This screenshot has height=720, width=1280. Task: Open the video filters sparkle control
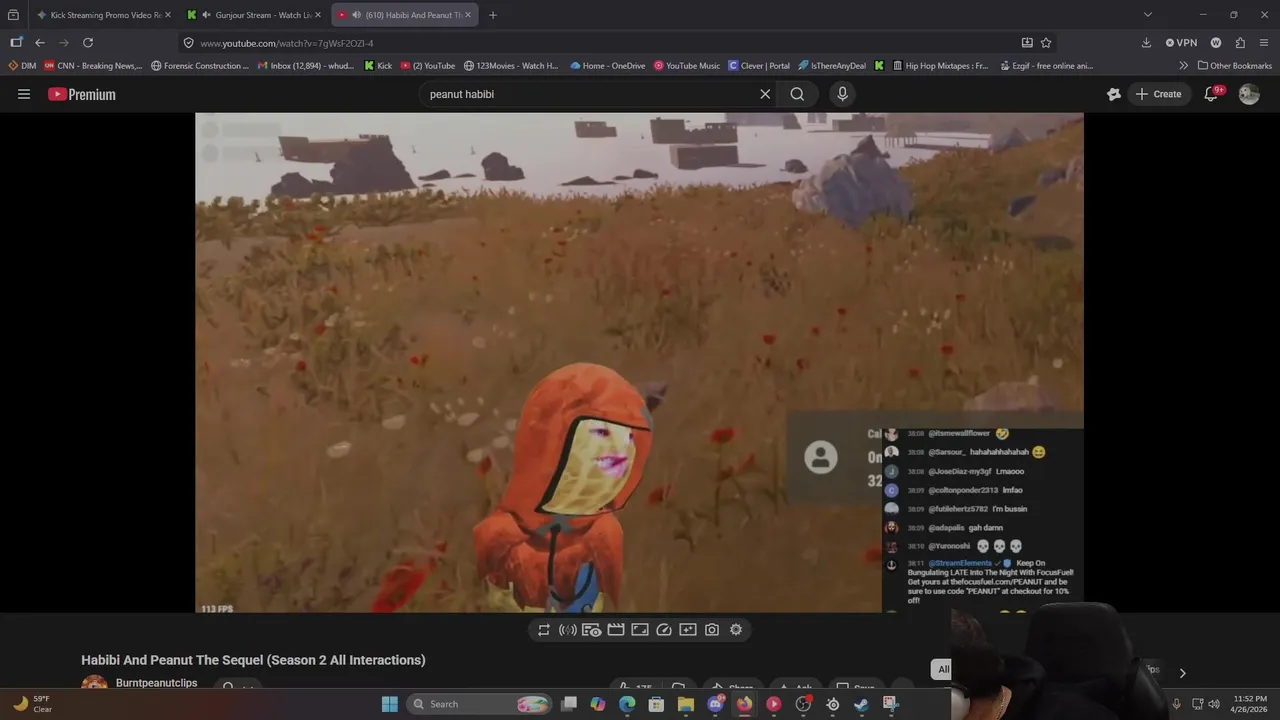(688, 630)
